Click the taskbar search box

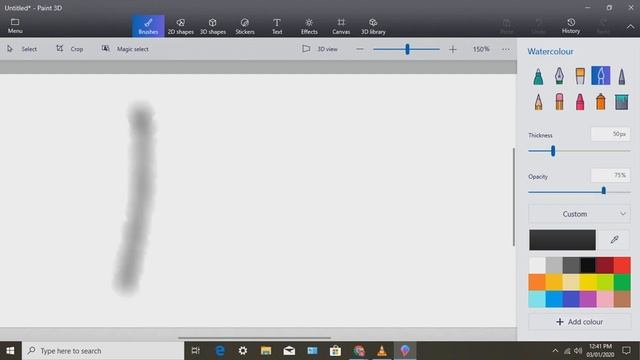click(103, 351)
